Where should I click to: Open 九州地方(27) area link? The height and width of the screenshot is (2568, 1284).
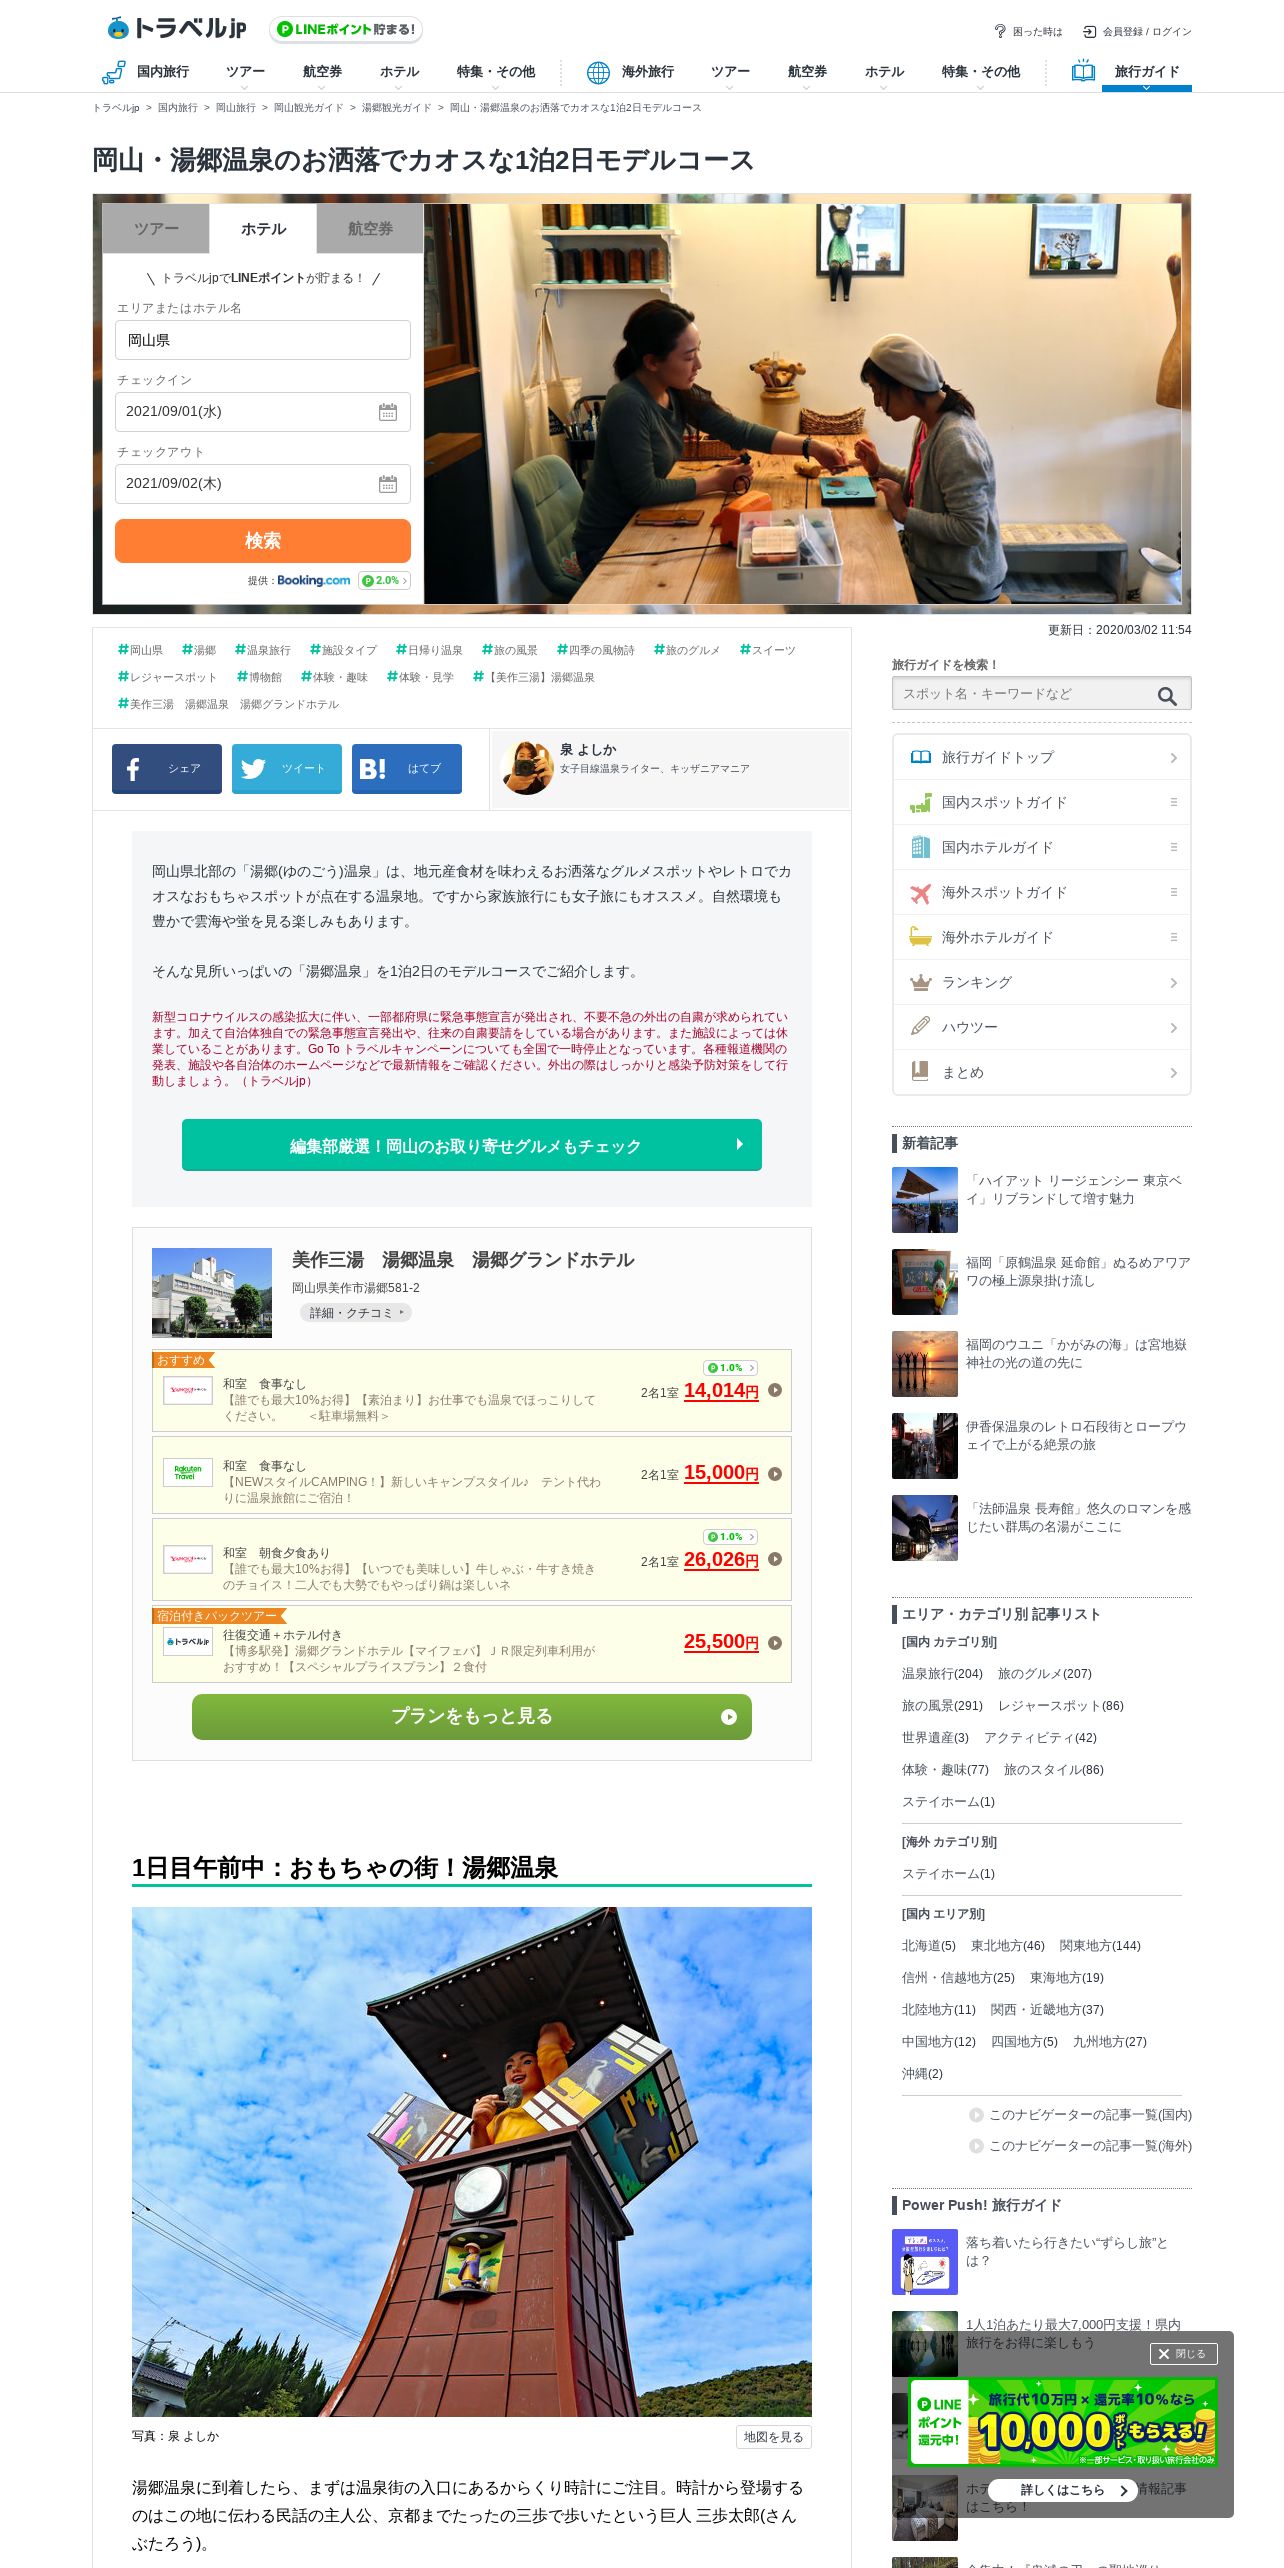[1110, 2042]
